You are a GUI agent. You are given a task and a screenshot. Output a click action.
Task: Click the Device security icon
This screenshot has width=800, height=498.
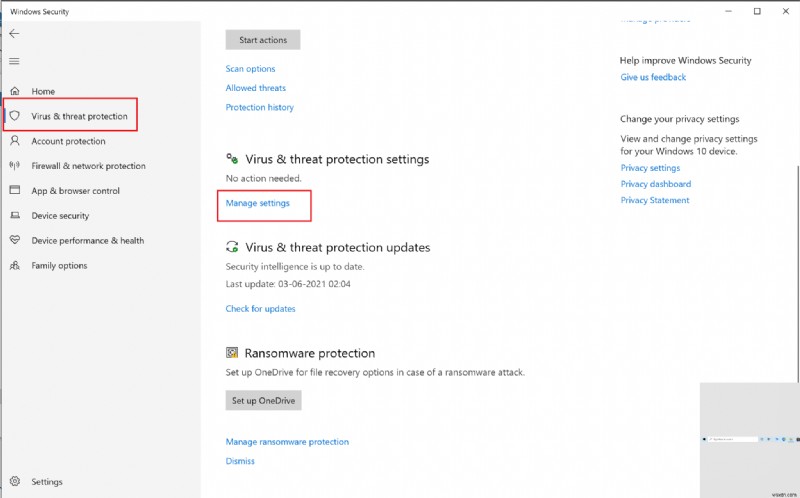(15, 216)
